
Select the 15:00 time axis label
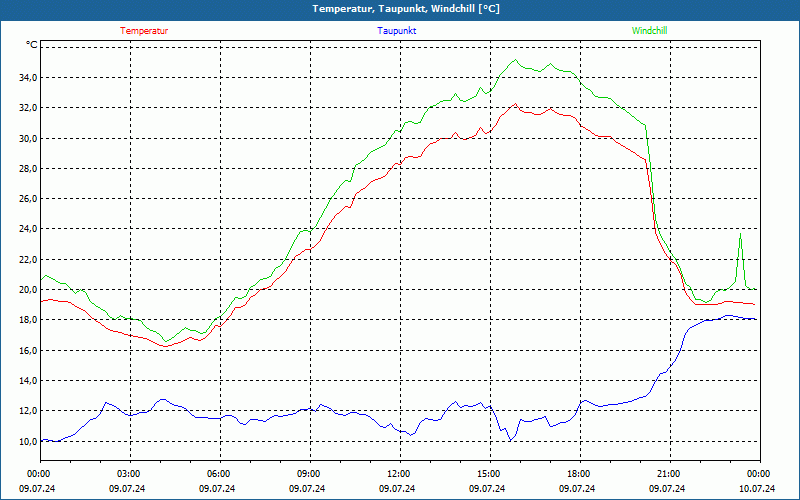489,474
